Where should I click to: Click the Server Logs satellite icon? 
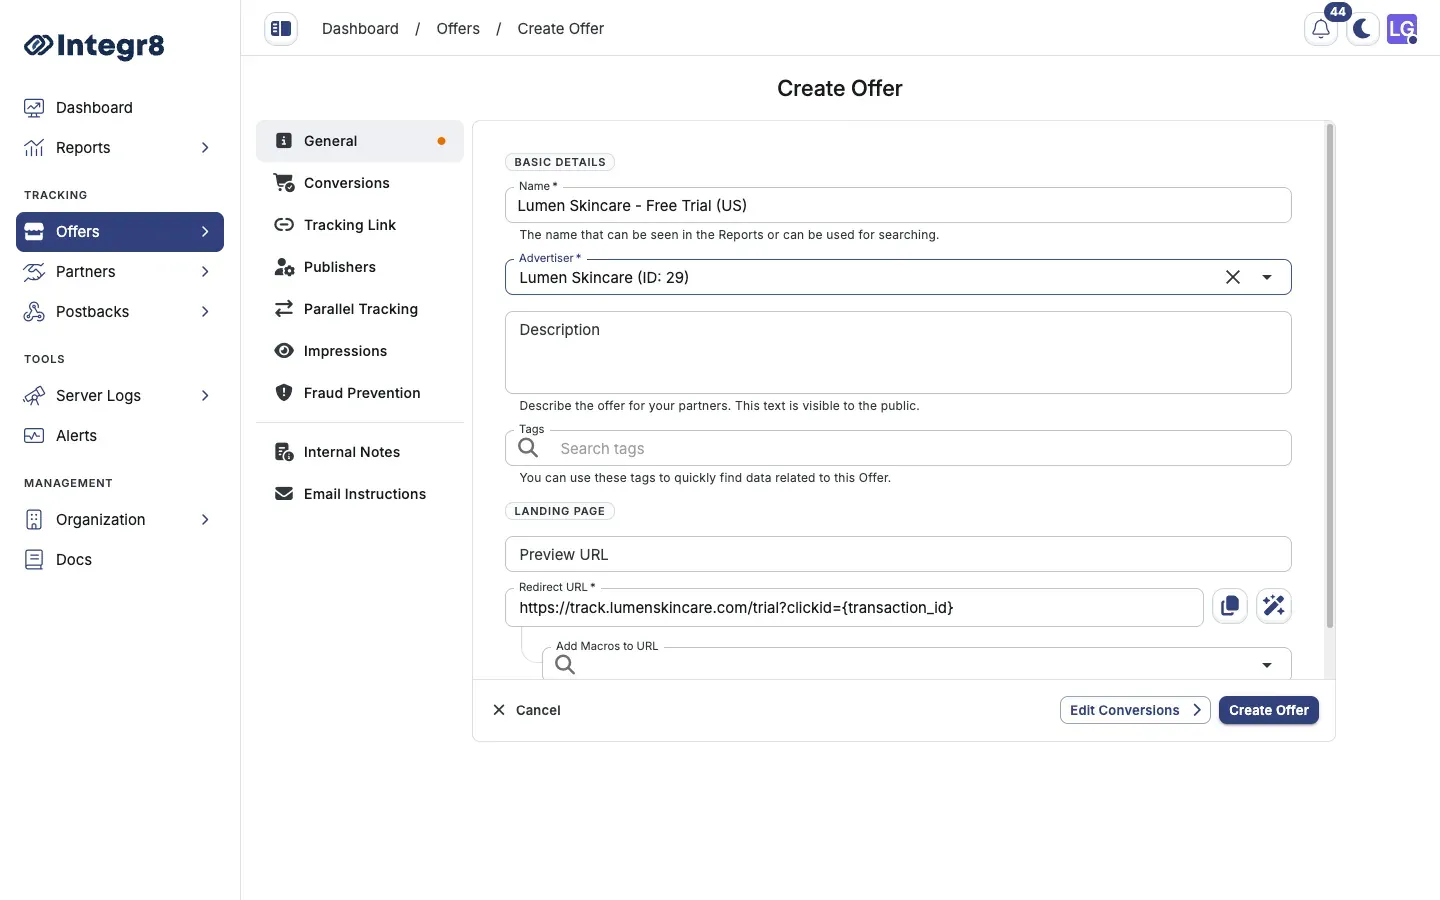pos(34,396)
